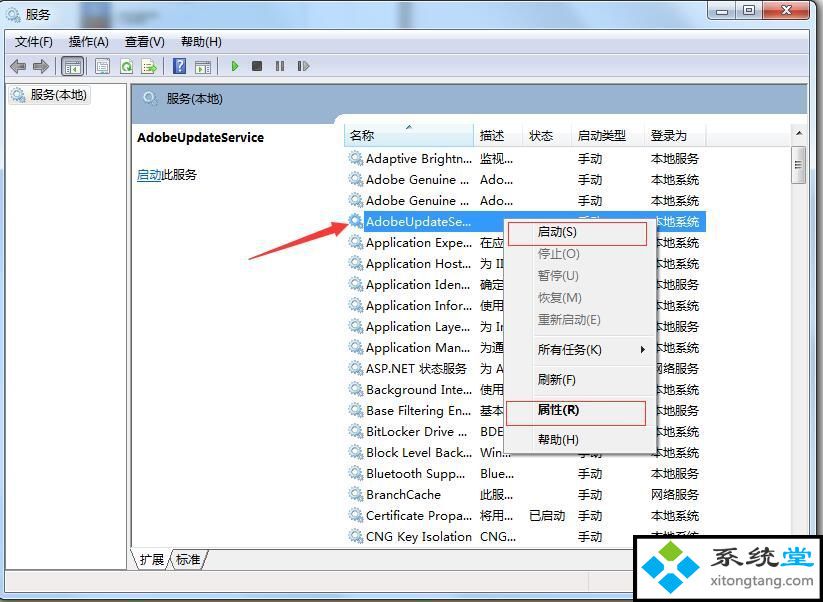
Task: Click the Restart service toolbar icon
Action: tap(303, 66)
